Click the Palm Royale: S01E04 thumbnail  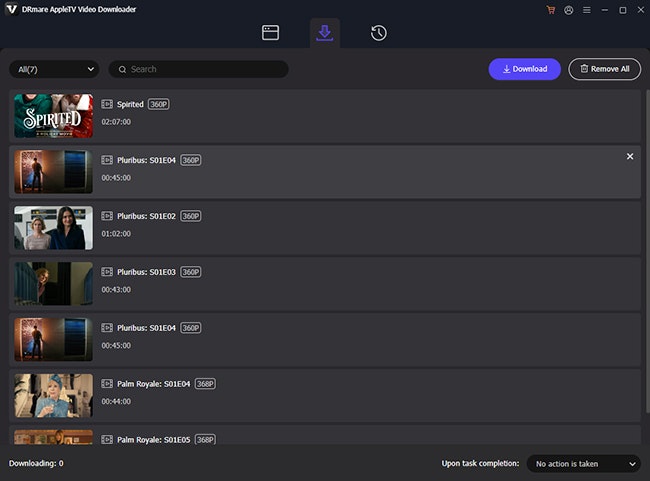click(x=53, y=396)
